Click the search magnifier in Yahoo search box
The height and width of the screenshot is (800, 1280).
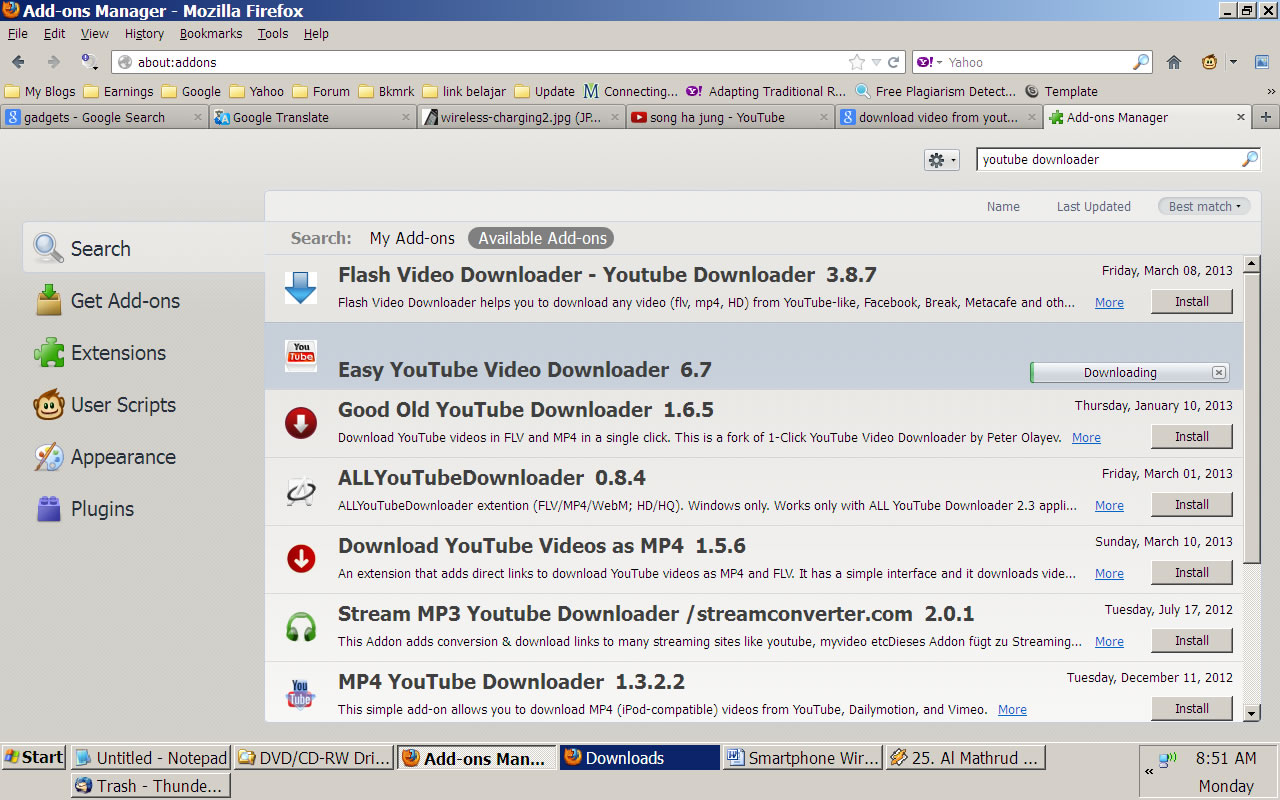click(1140, 62)
